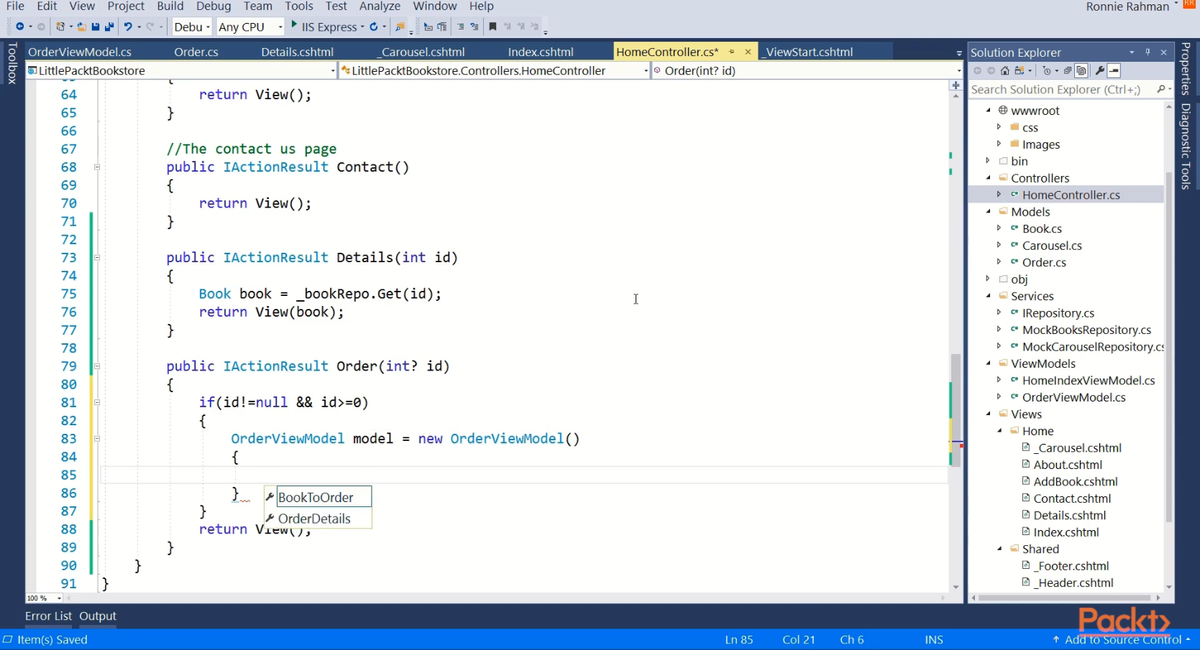Open the IIS Express target dropdown arrow
The image size is (1200, 650).
pyautogui.click(x=362, y=26)
